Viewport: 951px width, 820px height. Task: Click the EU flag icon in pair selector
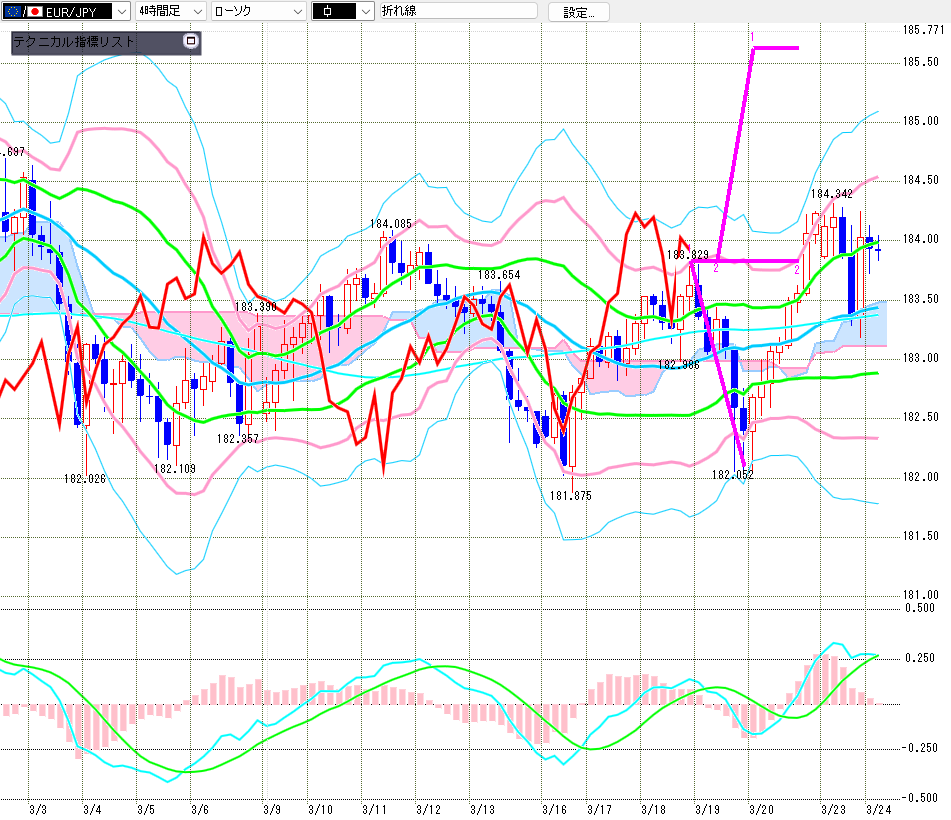point(13,11)
